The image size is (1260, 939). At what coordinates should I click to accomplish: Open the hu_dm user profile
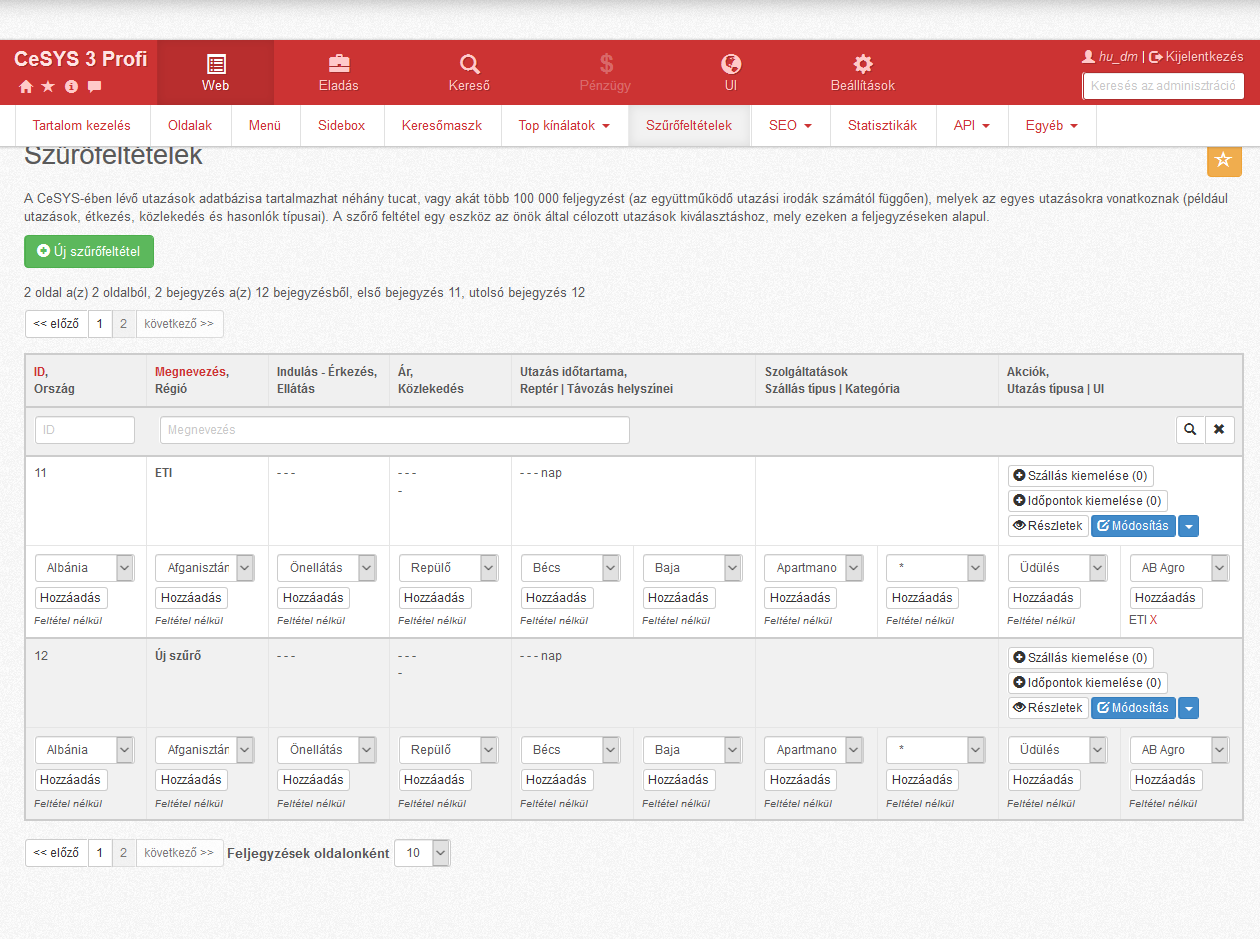tap(1110, 57)
